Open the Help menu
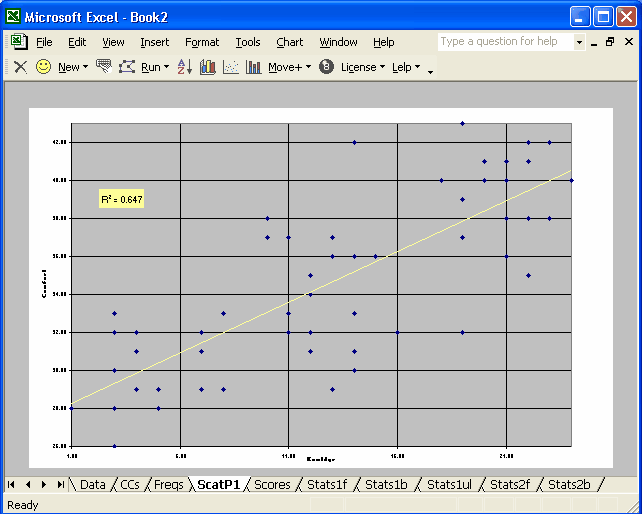 tap(384, 42)
